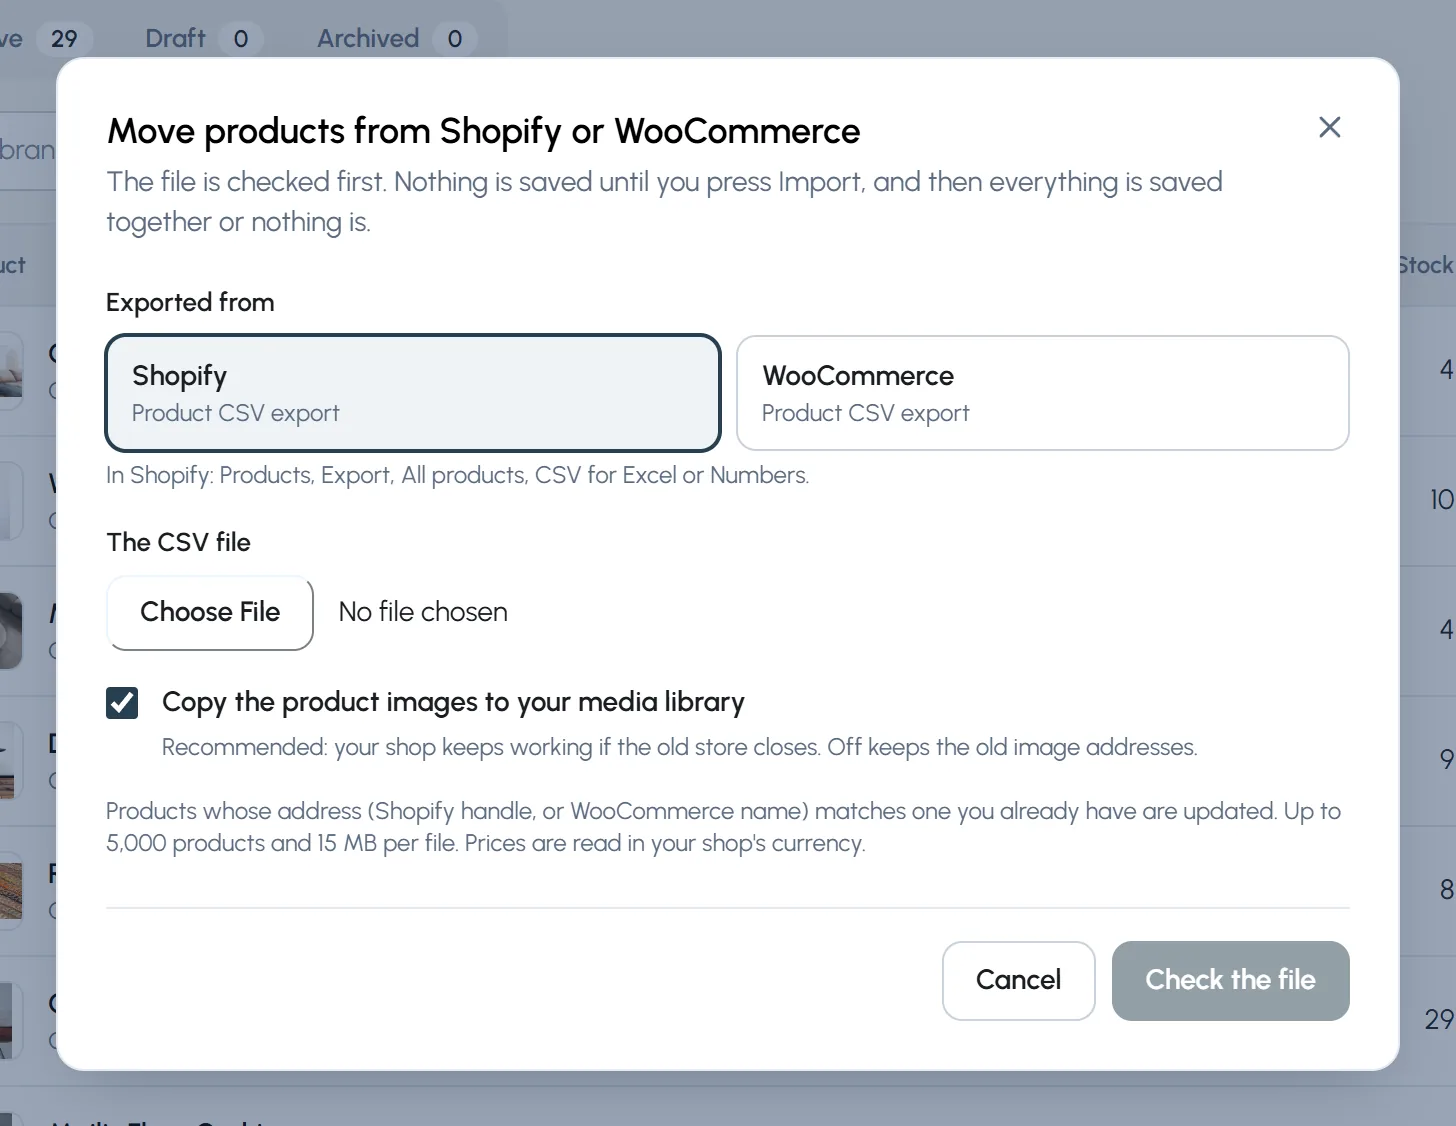Click the 'No file chosen' text
Screen dimensions: 1456x1126
click(x=423, y=612)
